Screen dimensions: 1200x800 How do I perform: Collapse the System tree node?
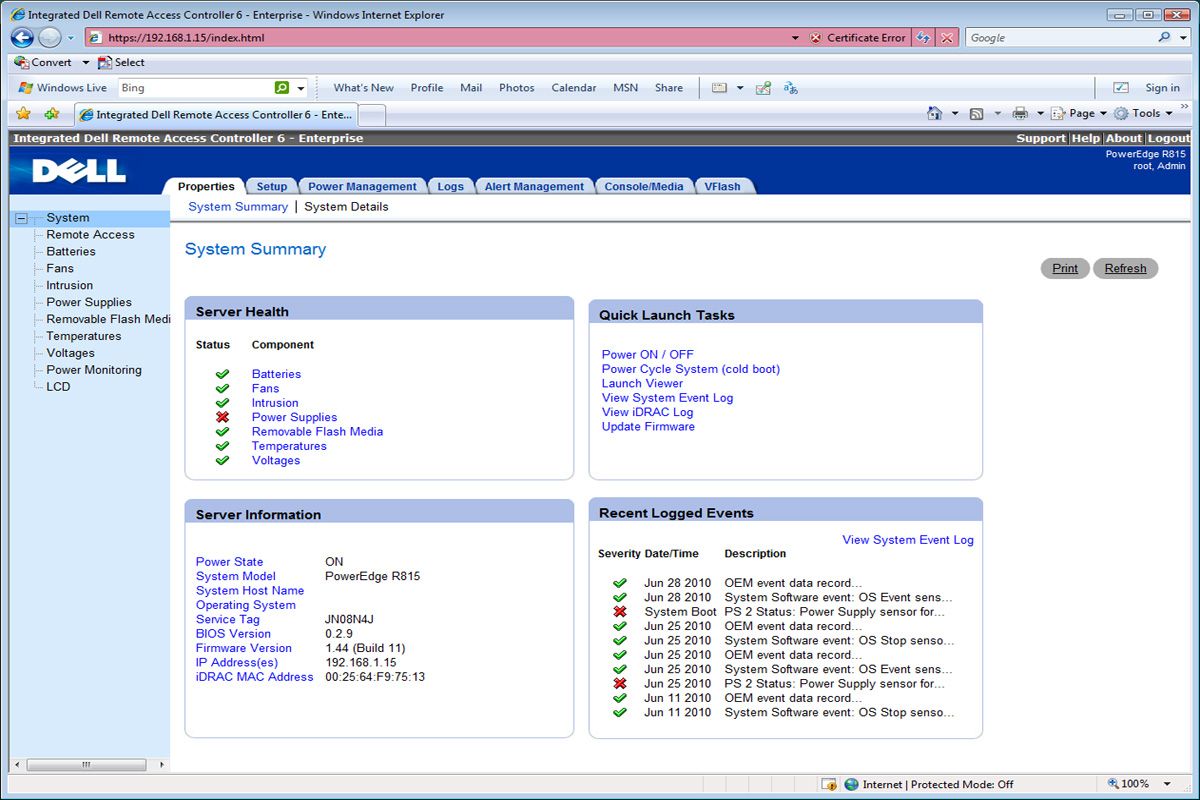[x=21, y=218]
